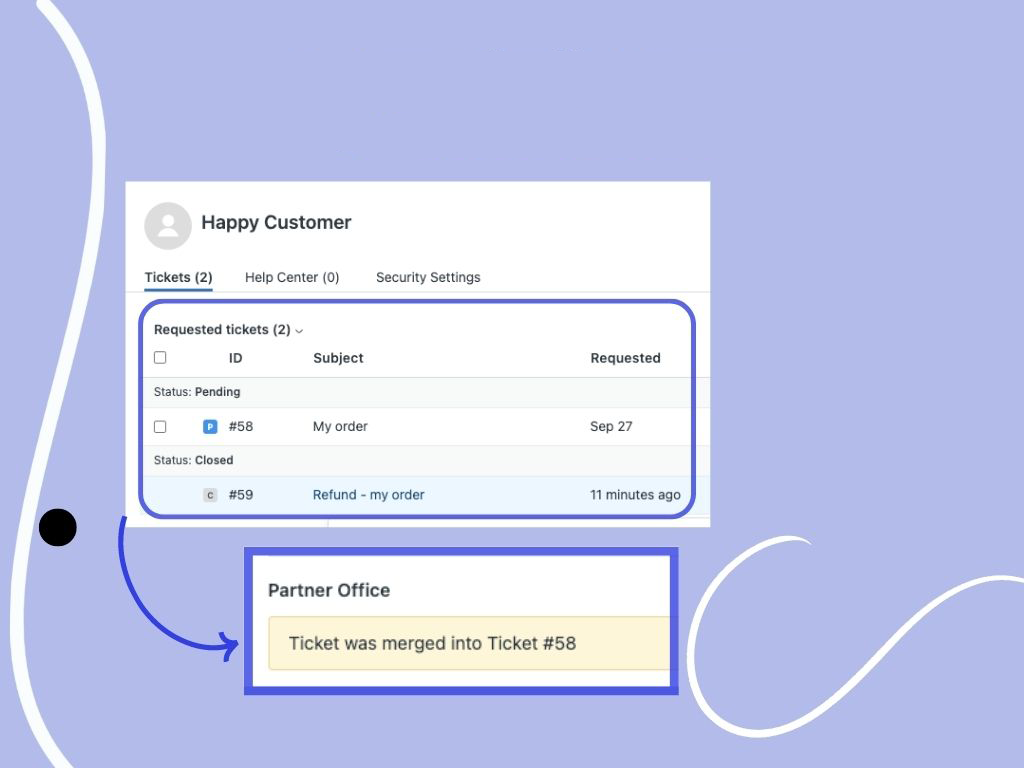Viewport: 1024px width, 768px height.
Task: Switch to the Tickets (2) tab
Action: [178, 278]
